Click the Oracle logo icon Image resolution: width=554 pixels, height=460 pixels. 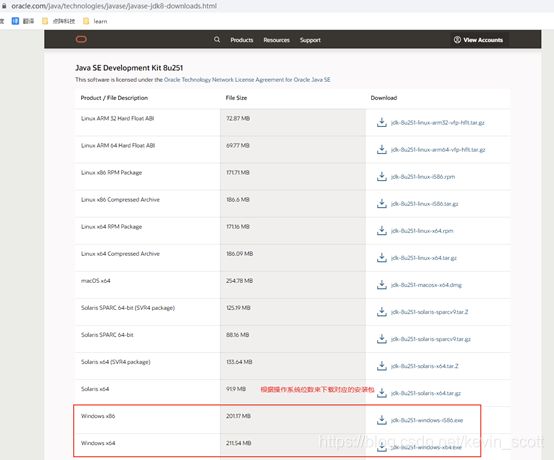point(81,39)
